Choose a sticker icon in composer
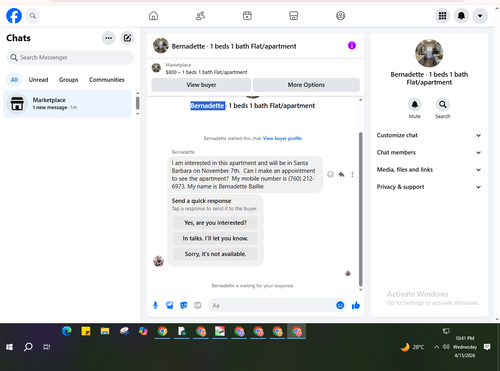The image size is (500, 371). click(184, 305)
